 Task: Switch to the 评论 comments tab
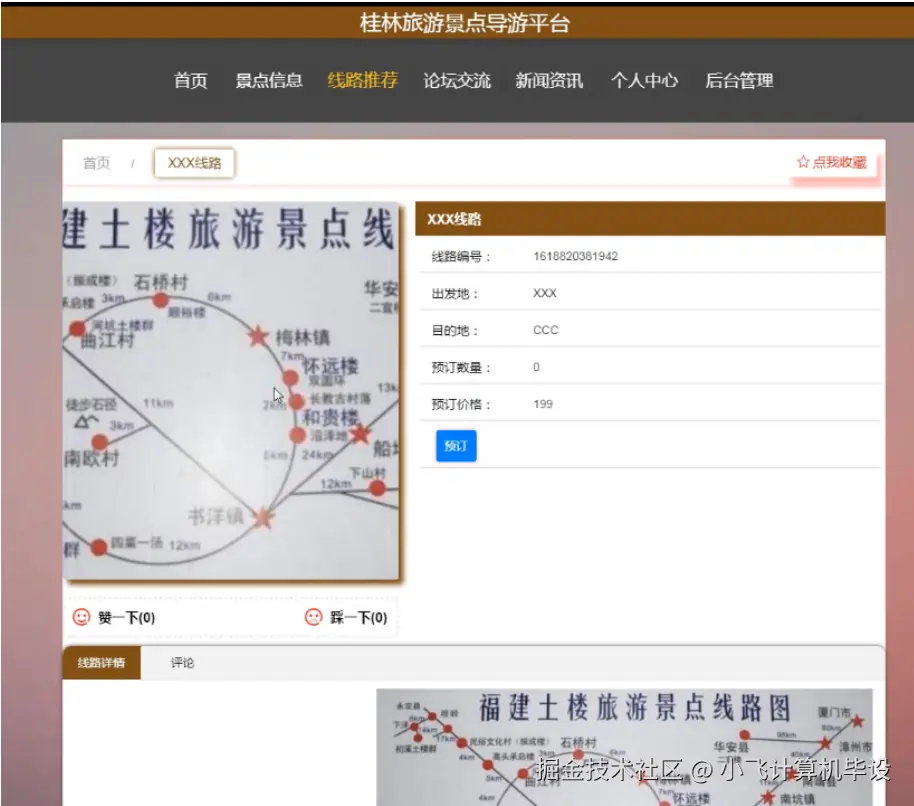(181, 663)
